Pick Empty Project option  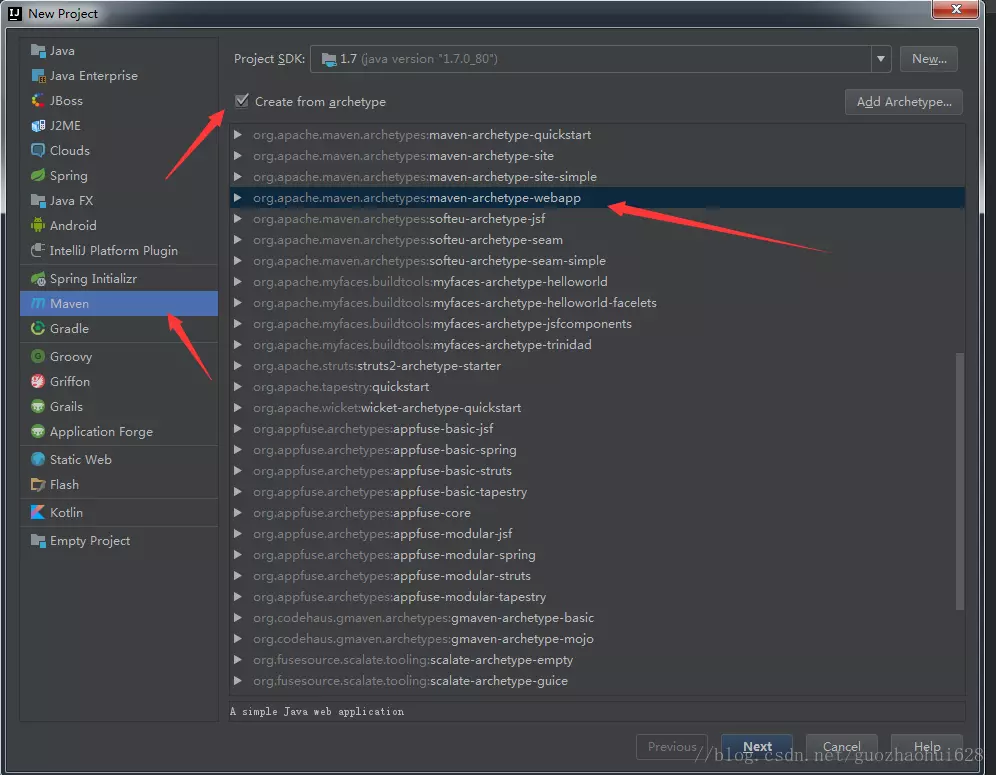119,541
